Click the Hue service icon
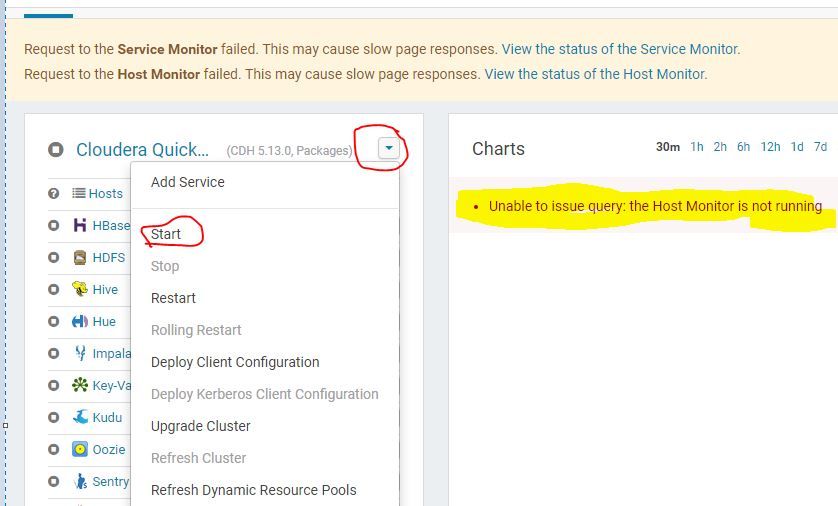Viewport: 838px width, 506px height. tap(80, 322)
